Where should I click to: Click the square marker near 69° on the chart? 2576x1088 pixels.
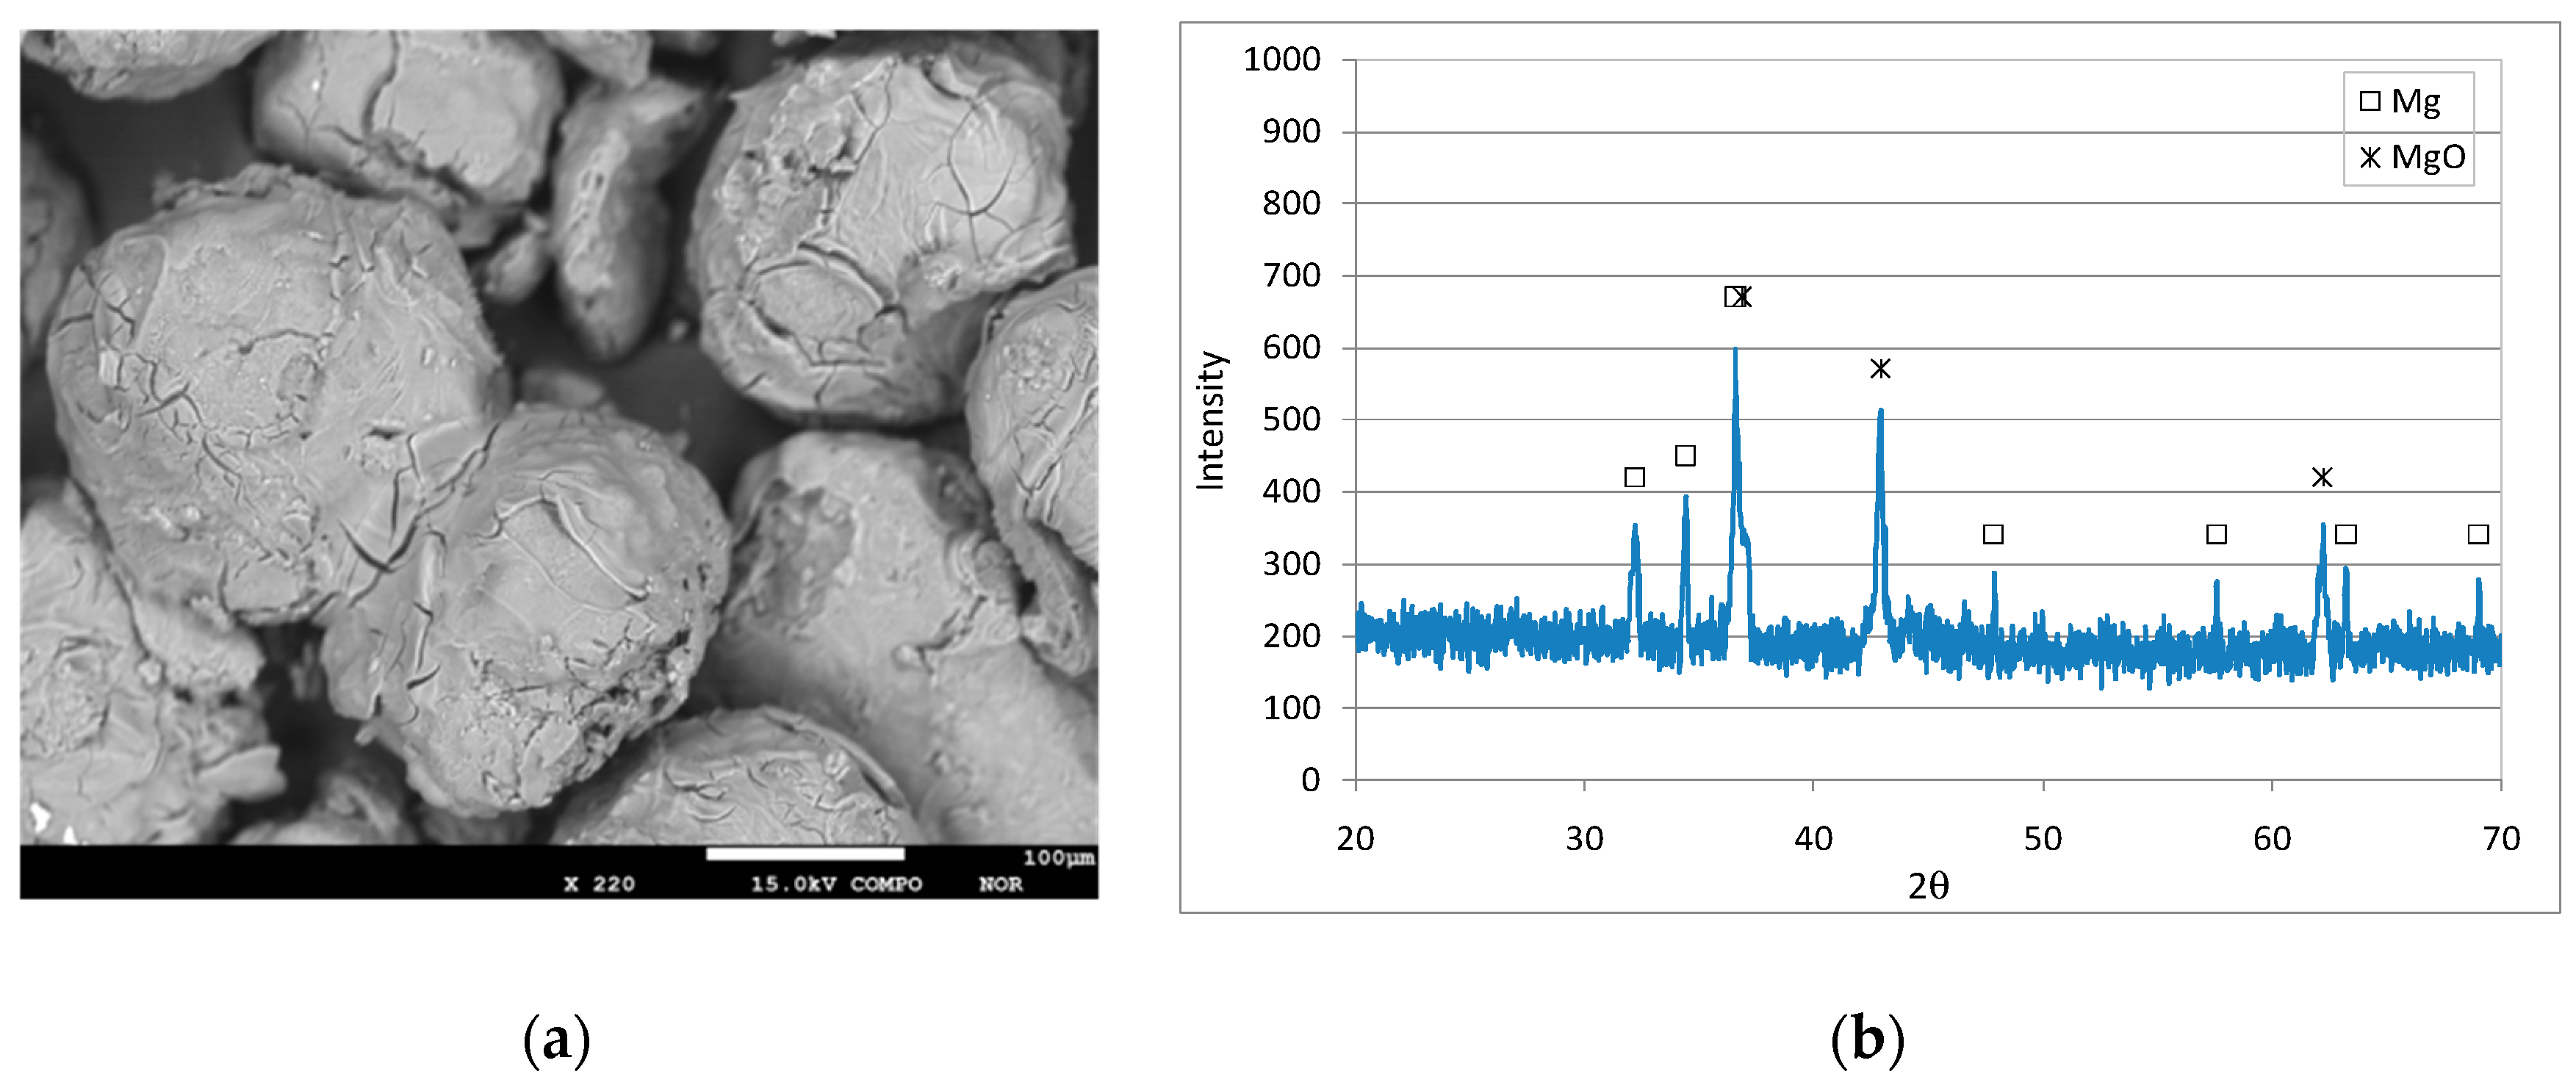[2478, 534]
